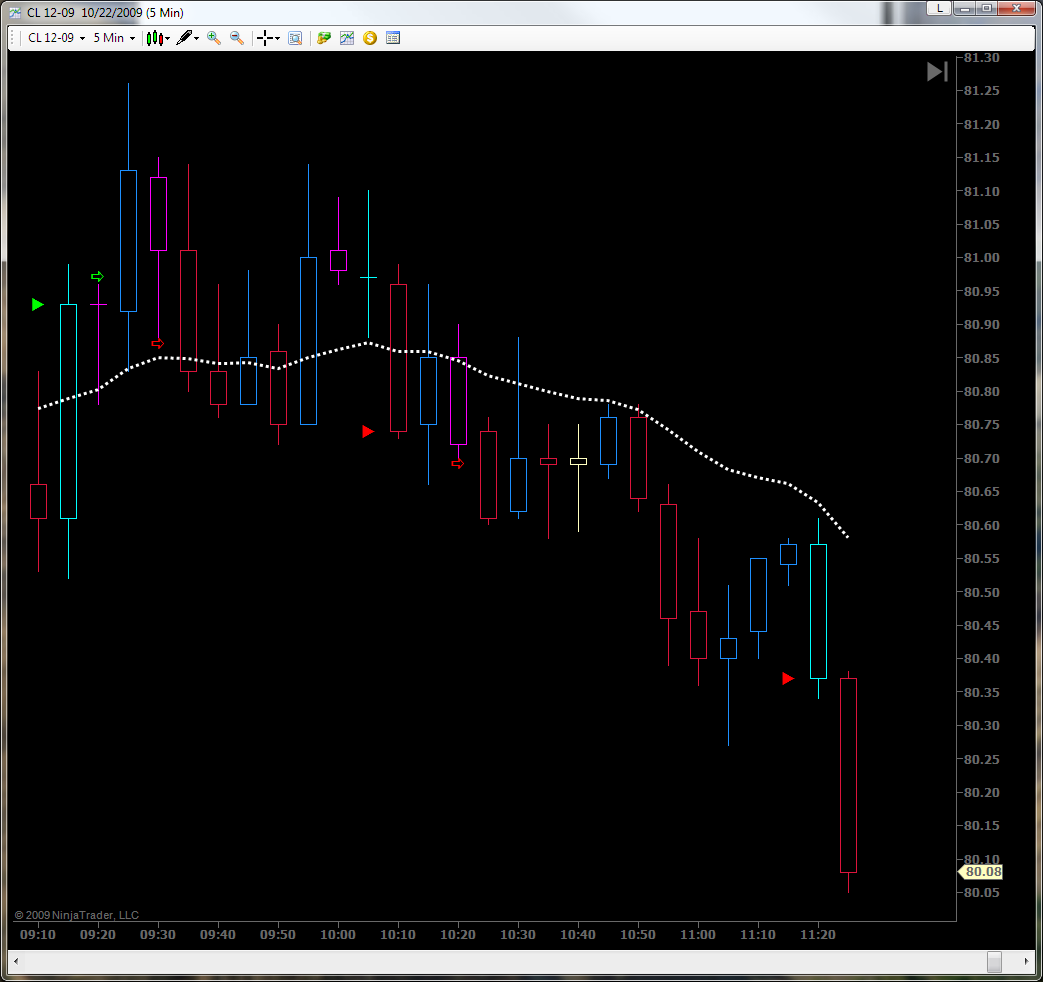Click the 80.08 current price marker
The width and height of the screenshot is (1043, 982).
980,872
